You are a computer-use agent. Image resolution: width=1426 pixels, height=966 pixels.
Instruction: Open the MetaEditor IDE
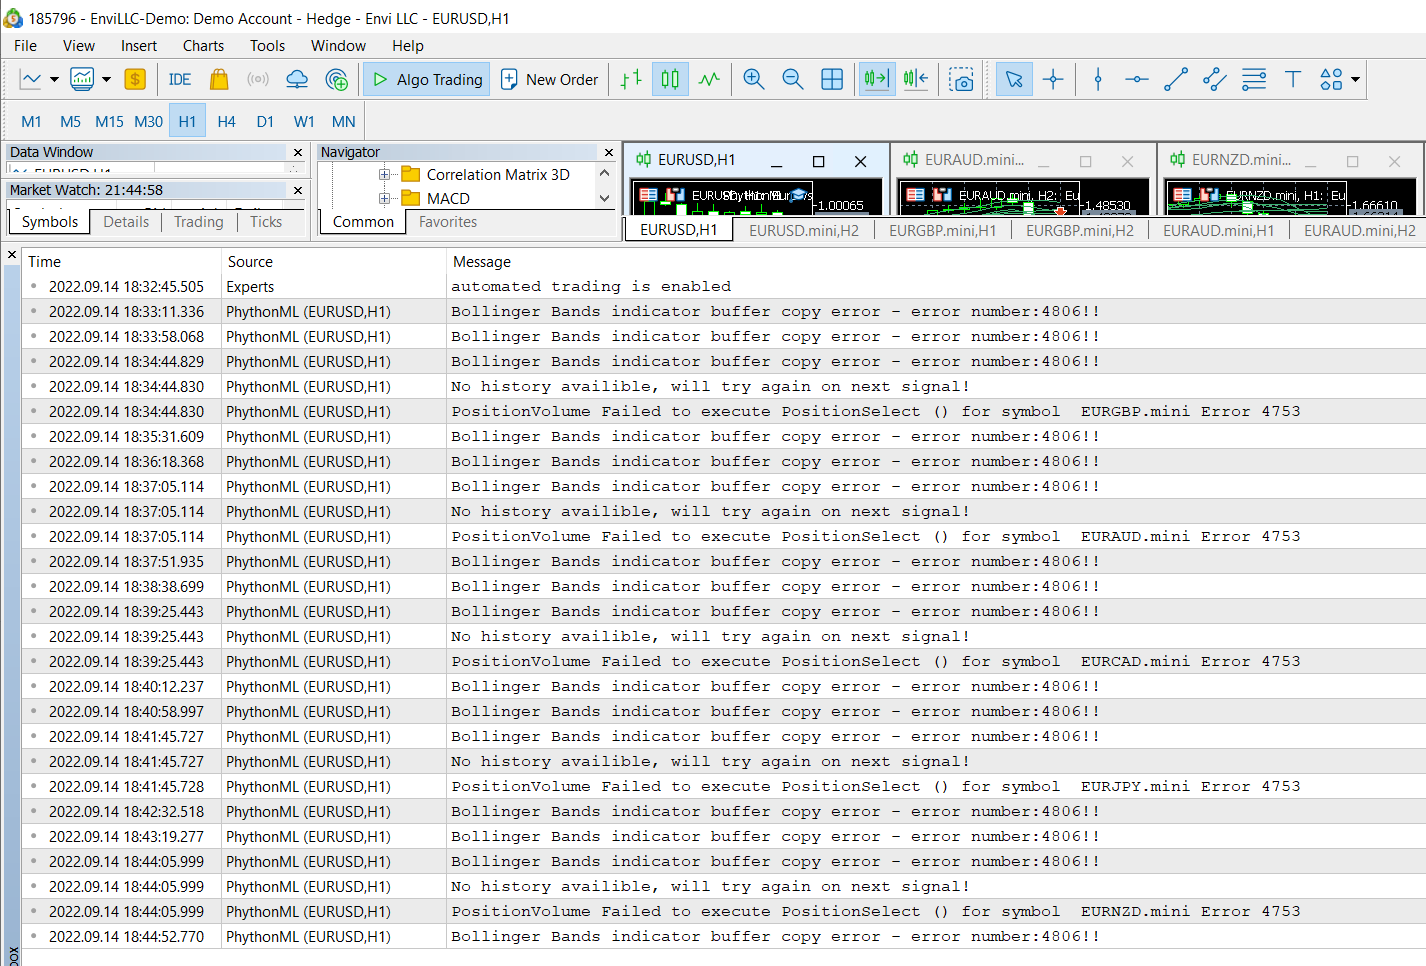tap(180, 80)
